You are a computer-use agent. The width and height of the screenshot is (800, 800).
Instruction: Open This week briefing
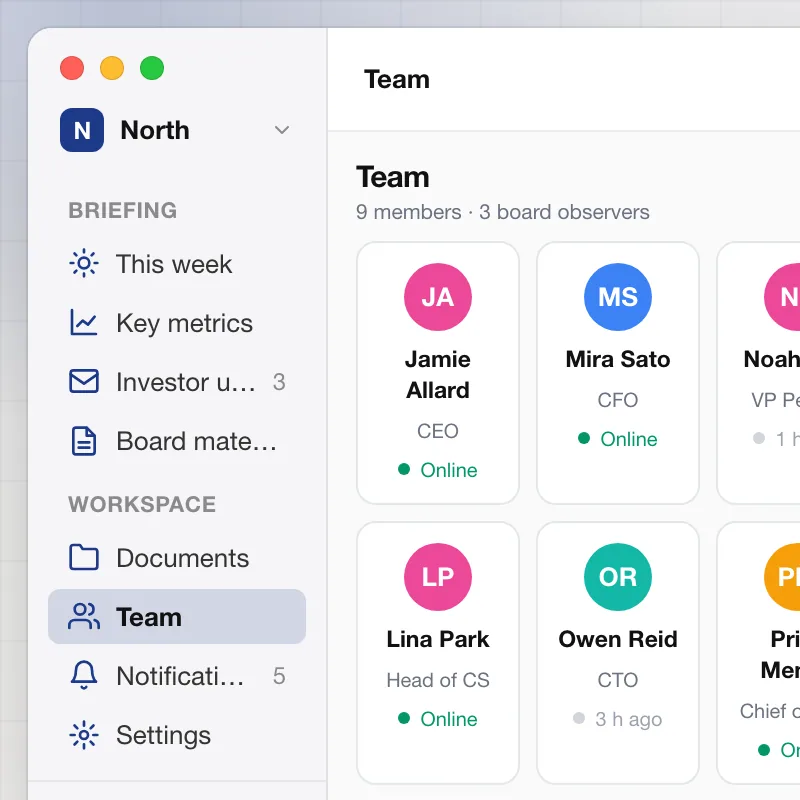click(177, 264)
